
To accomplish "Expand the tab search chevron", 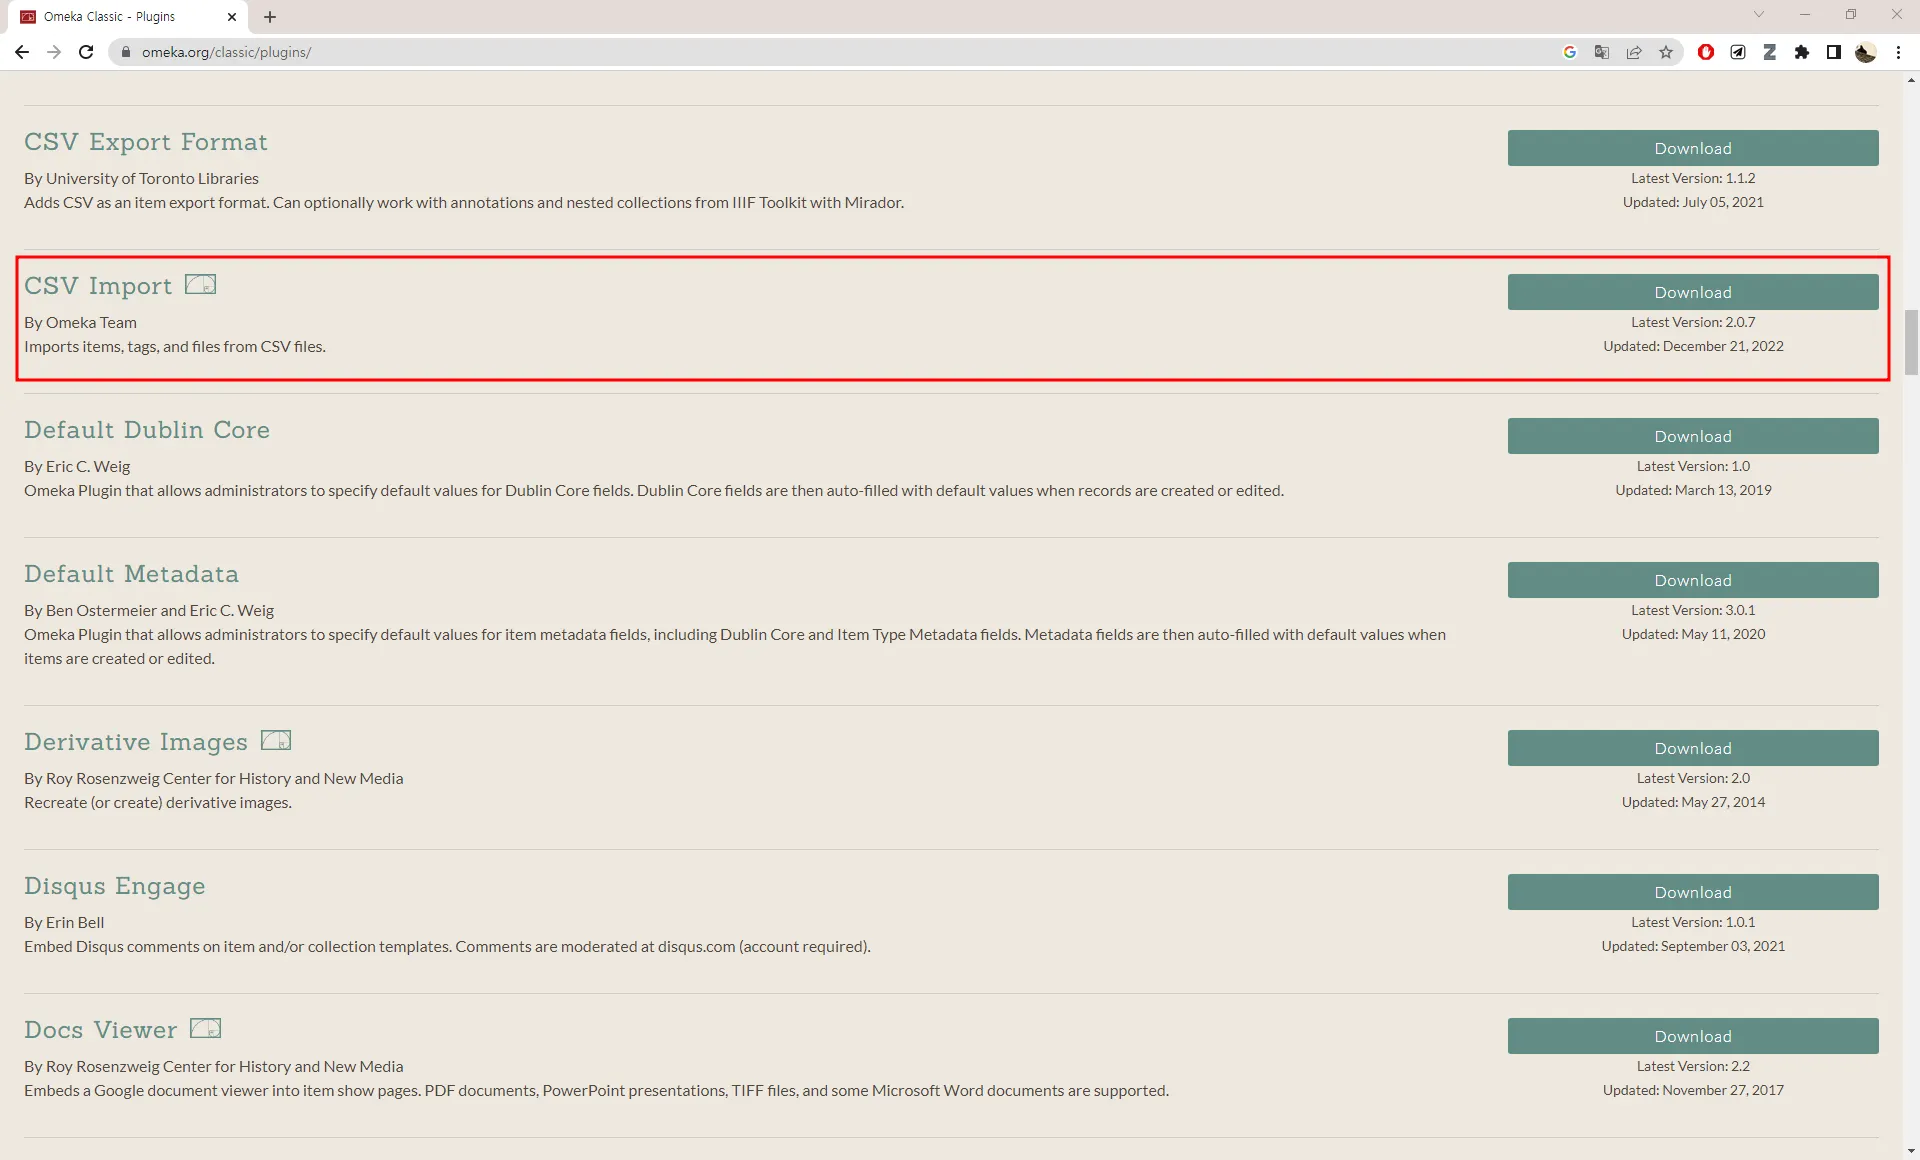I will pos(1759,15).
